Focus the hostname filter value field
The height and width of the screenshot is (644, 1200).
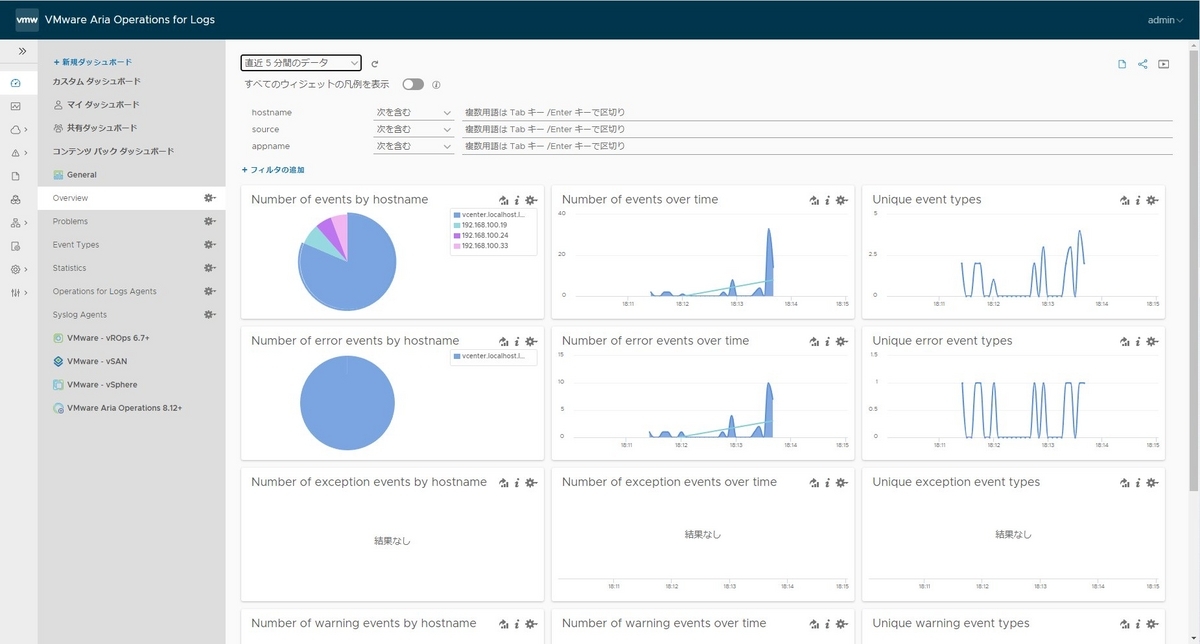coord(817,113)
